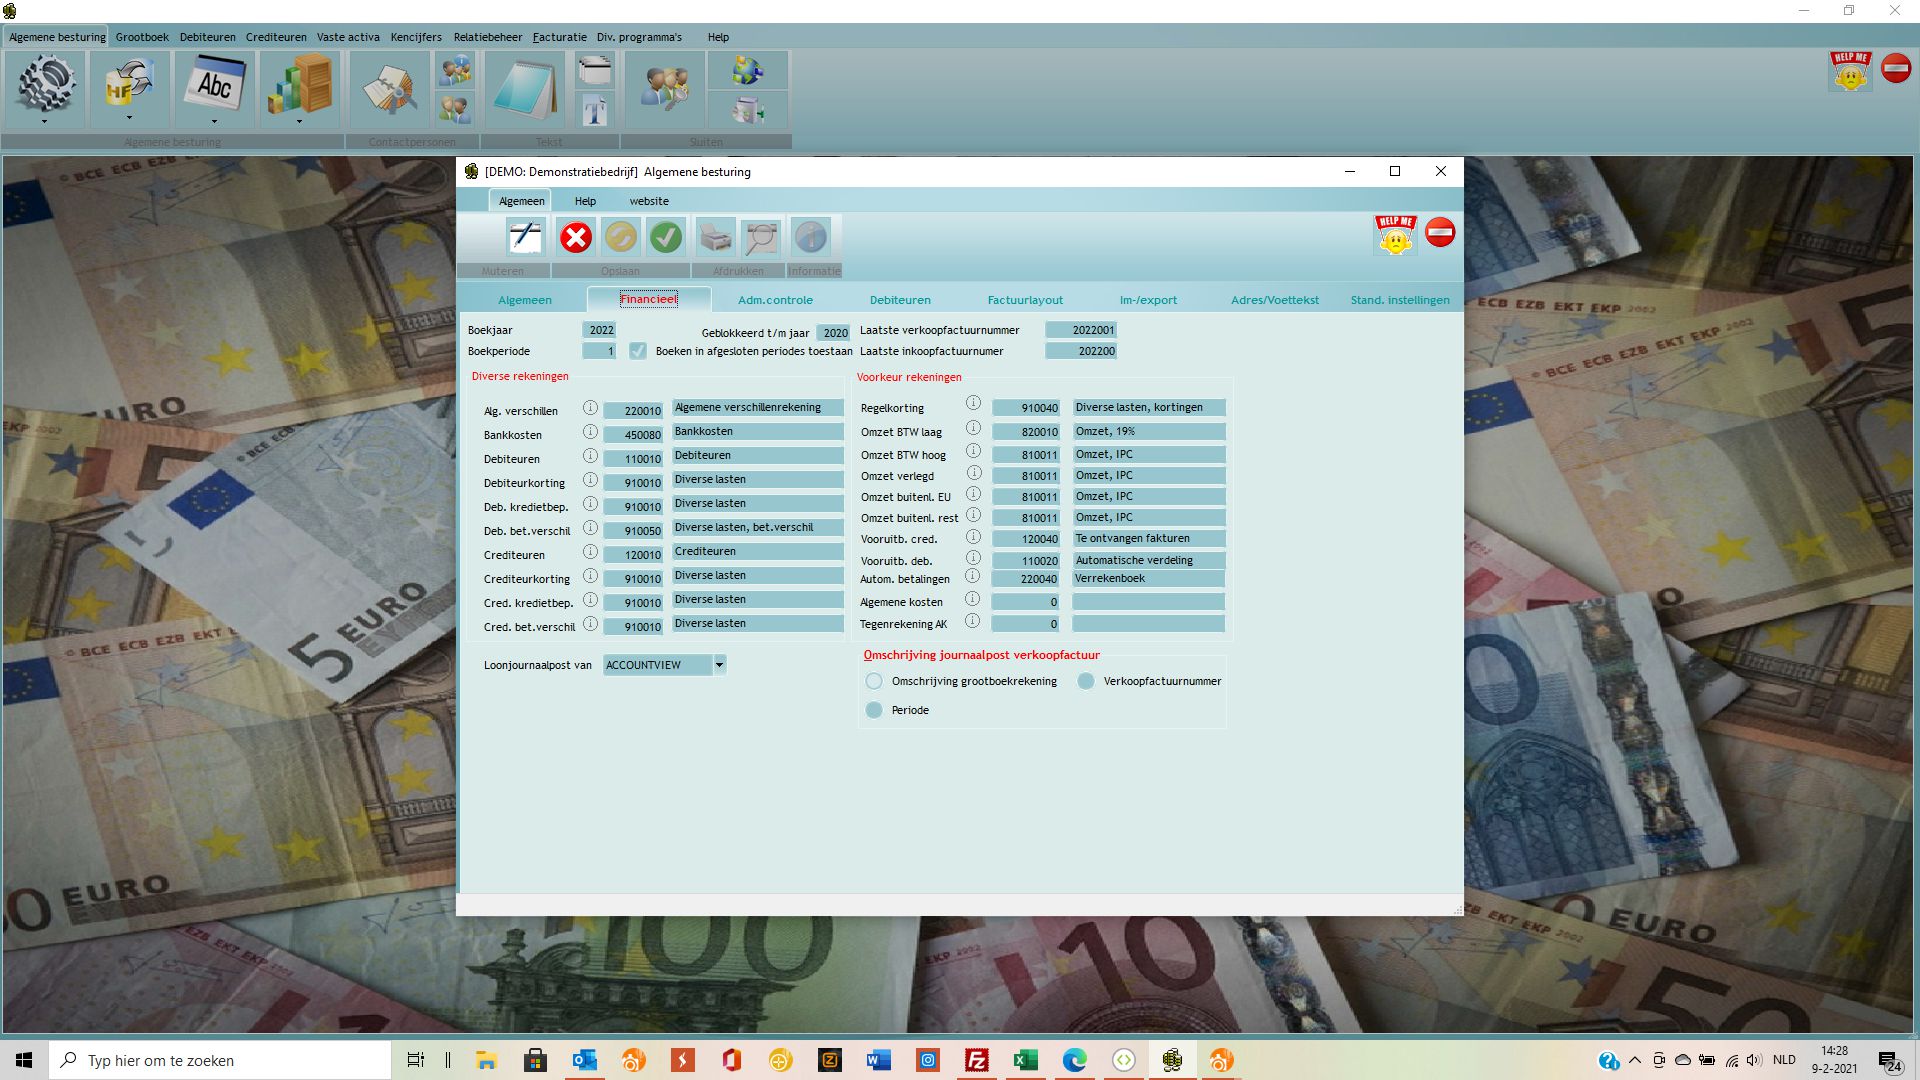Image resolution: width=1920 pixels, height=1080 pixels.
Task: Click the Boekjaar field showing 2022
Action: coord(600,330)
